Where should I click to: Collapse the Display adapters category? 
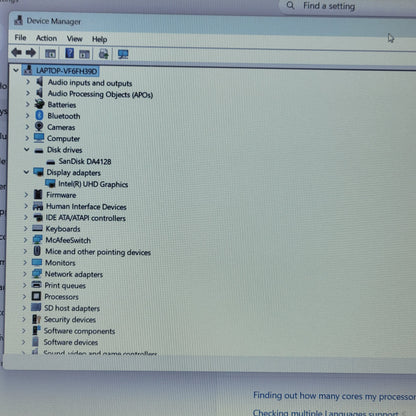pyautogui.click(x=26, y=172)
